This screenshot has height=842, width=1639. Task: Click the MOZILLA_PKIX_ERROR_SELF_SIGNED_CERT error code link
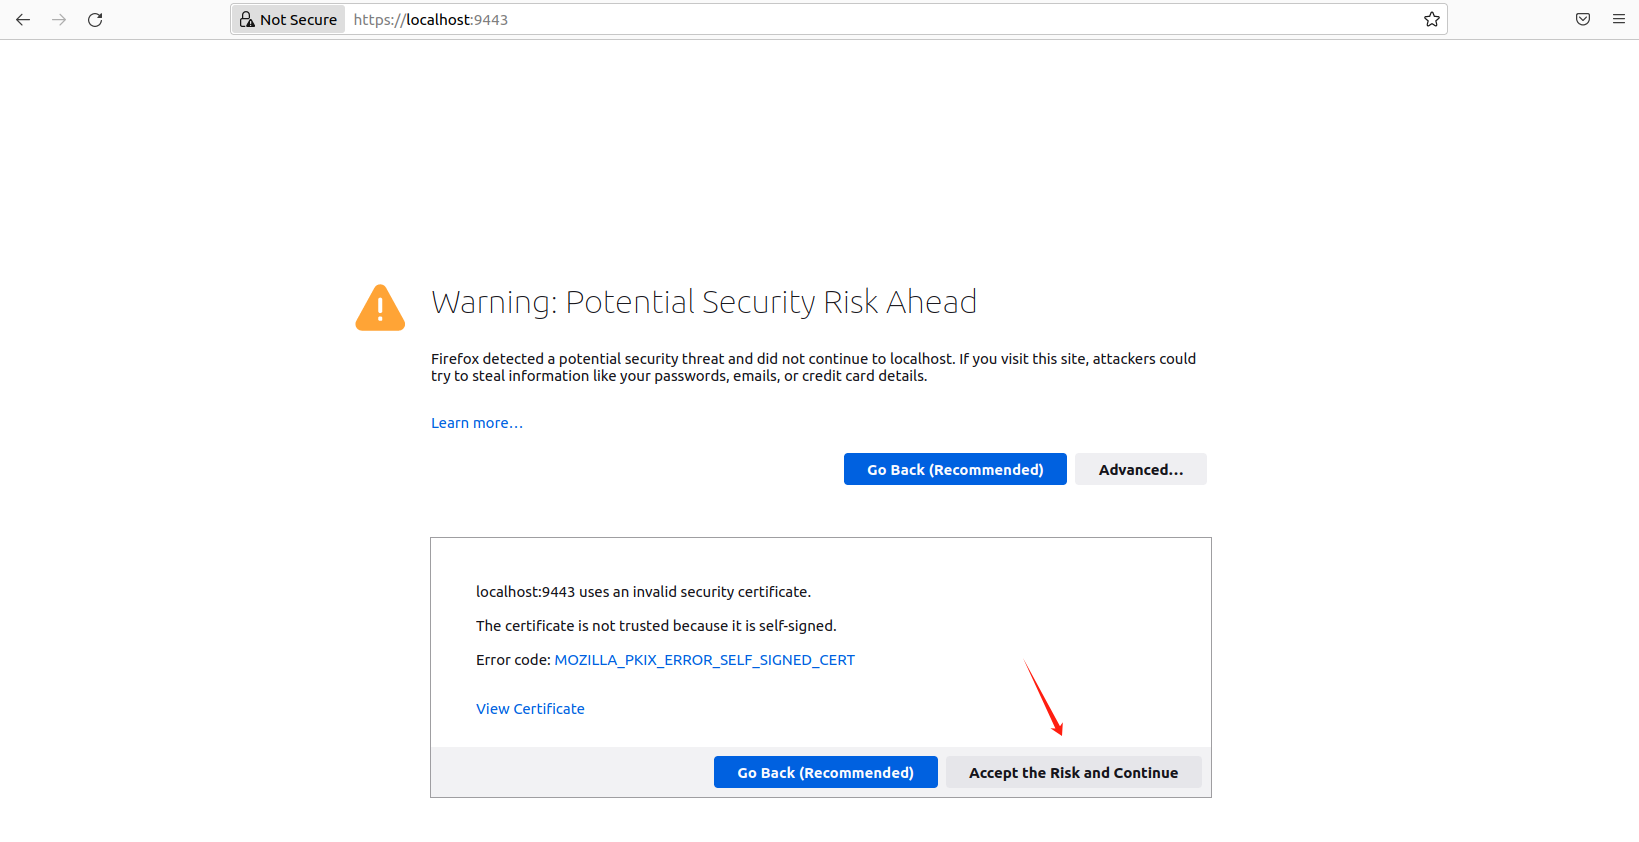pos(705,660)
